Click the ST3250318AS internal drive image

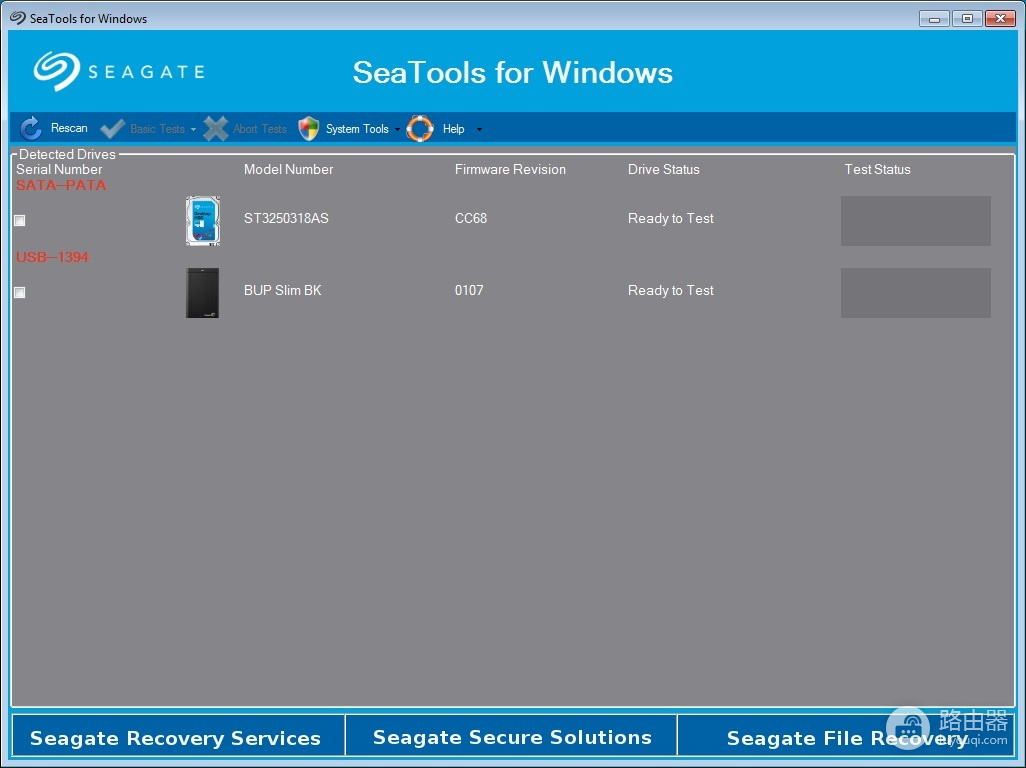(203, 221)
